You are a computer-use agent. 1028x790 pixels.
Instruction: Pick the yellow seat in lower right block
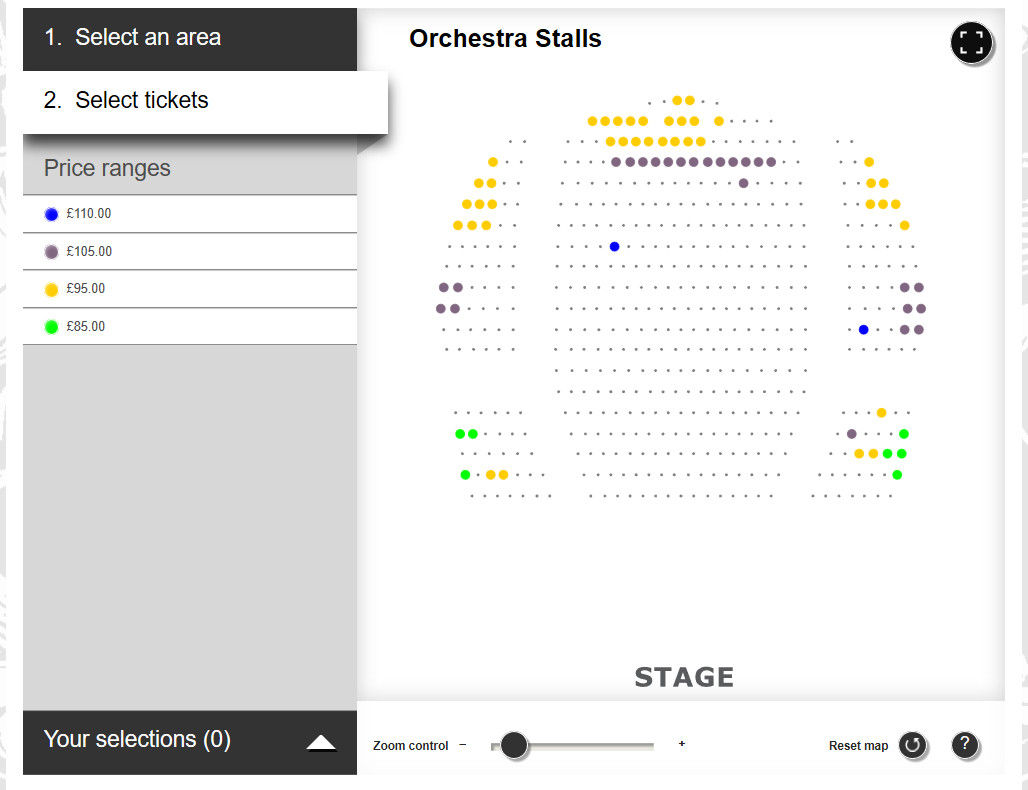click(881, 412)
